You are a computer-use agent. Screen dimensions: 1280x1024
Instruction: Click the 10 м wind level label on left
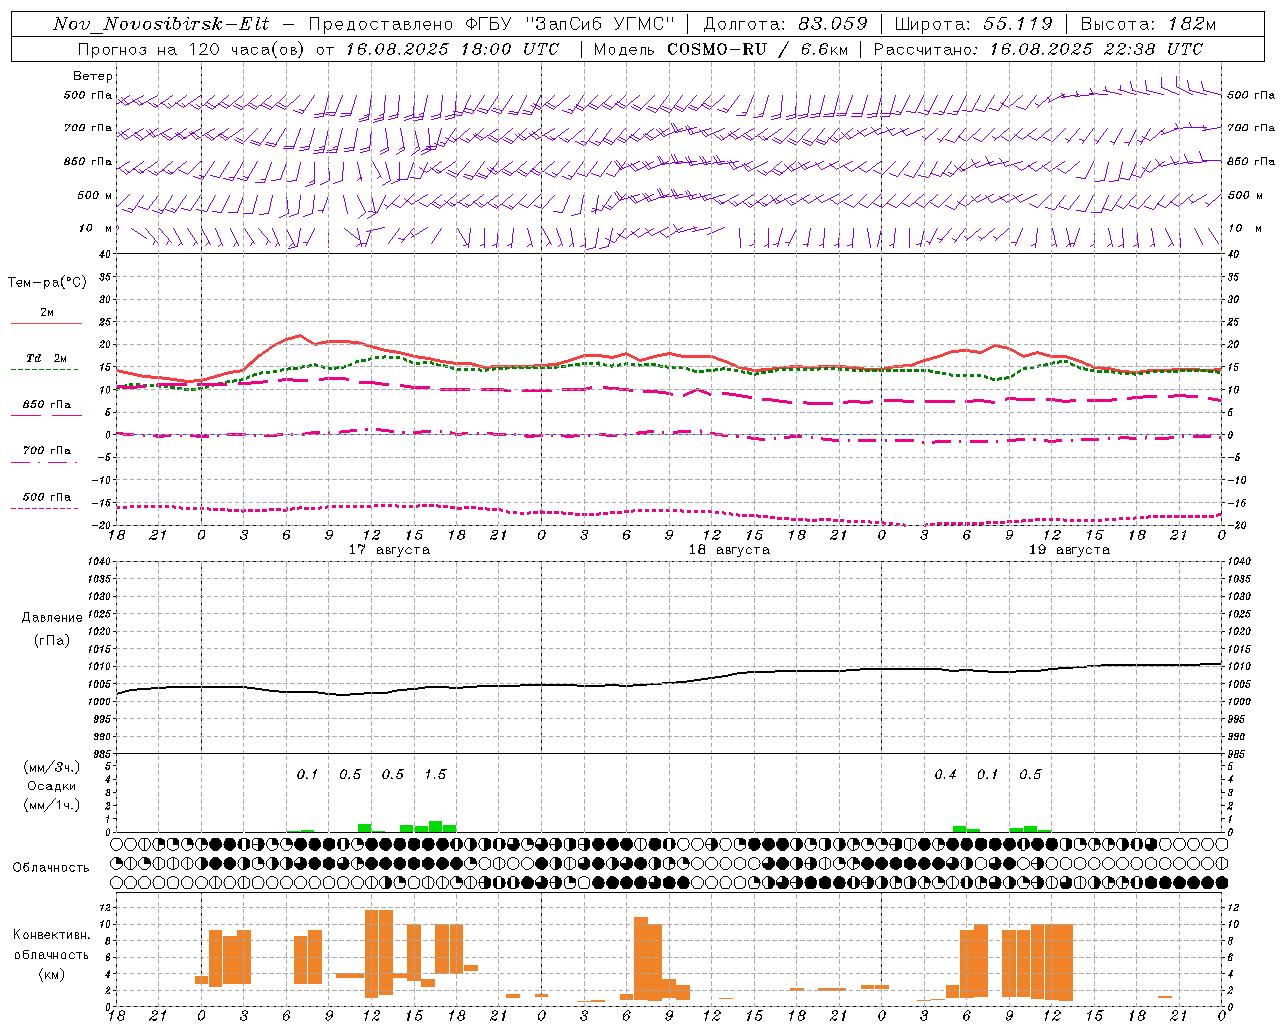pos(96,228)
